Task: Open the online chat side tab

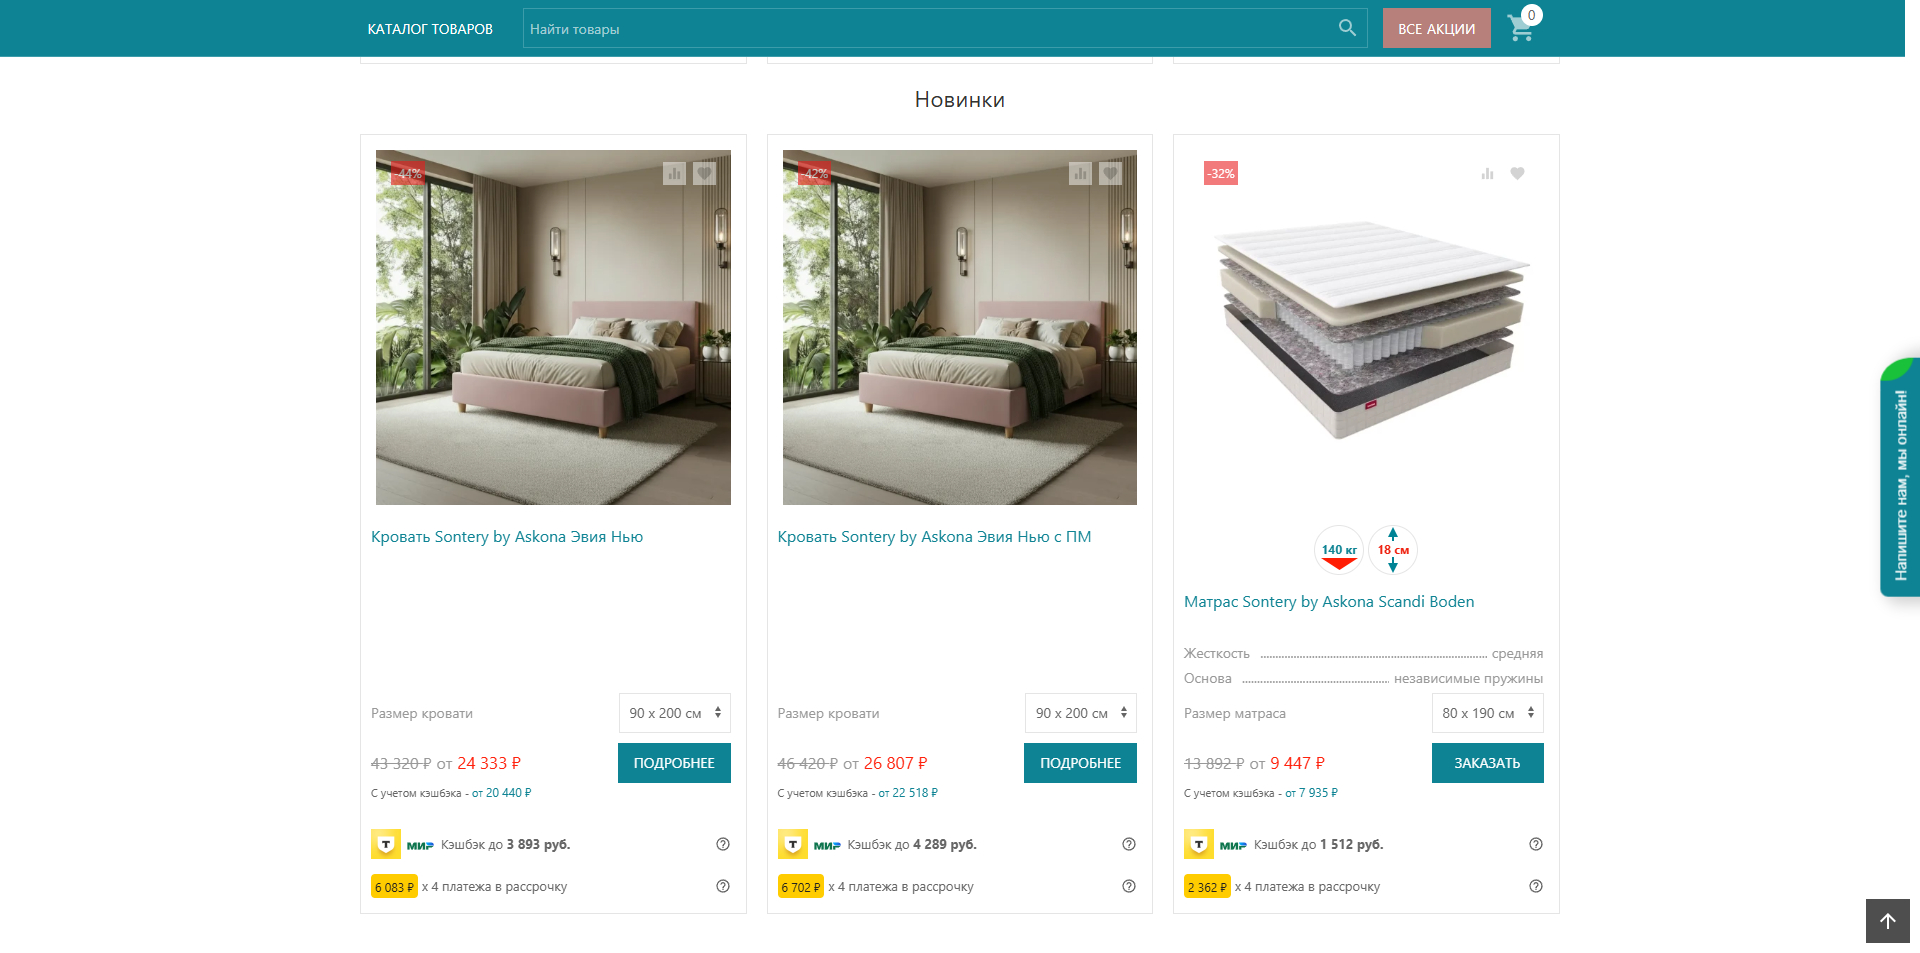Action: coord(1900,478)
